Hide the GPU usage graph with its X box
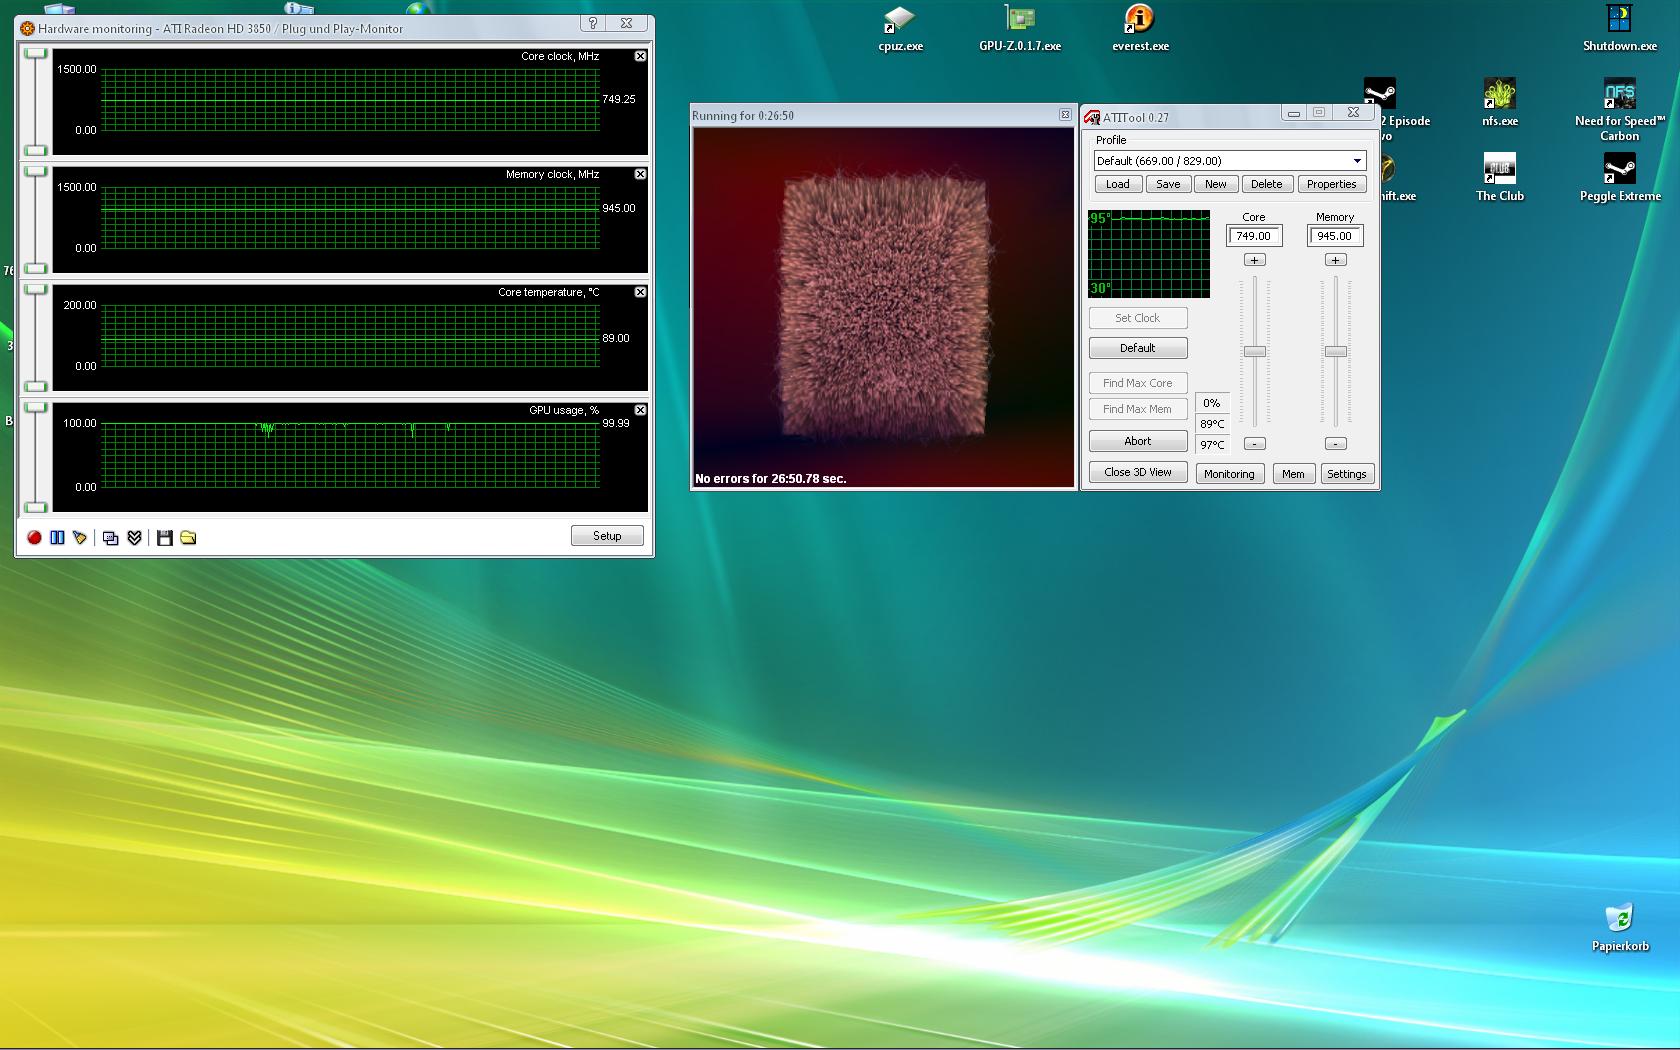Screen dimensions: 1680x1050 (x=640, y=411)
